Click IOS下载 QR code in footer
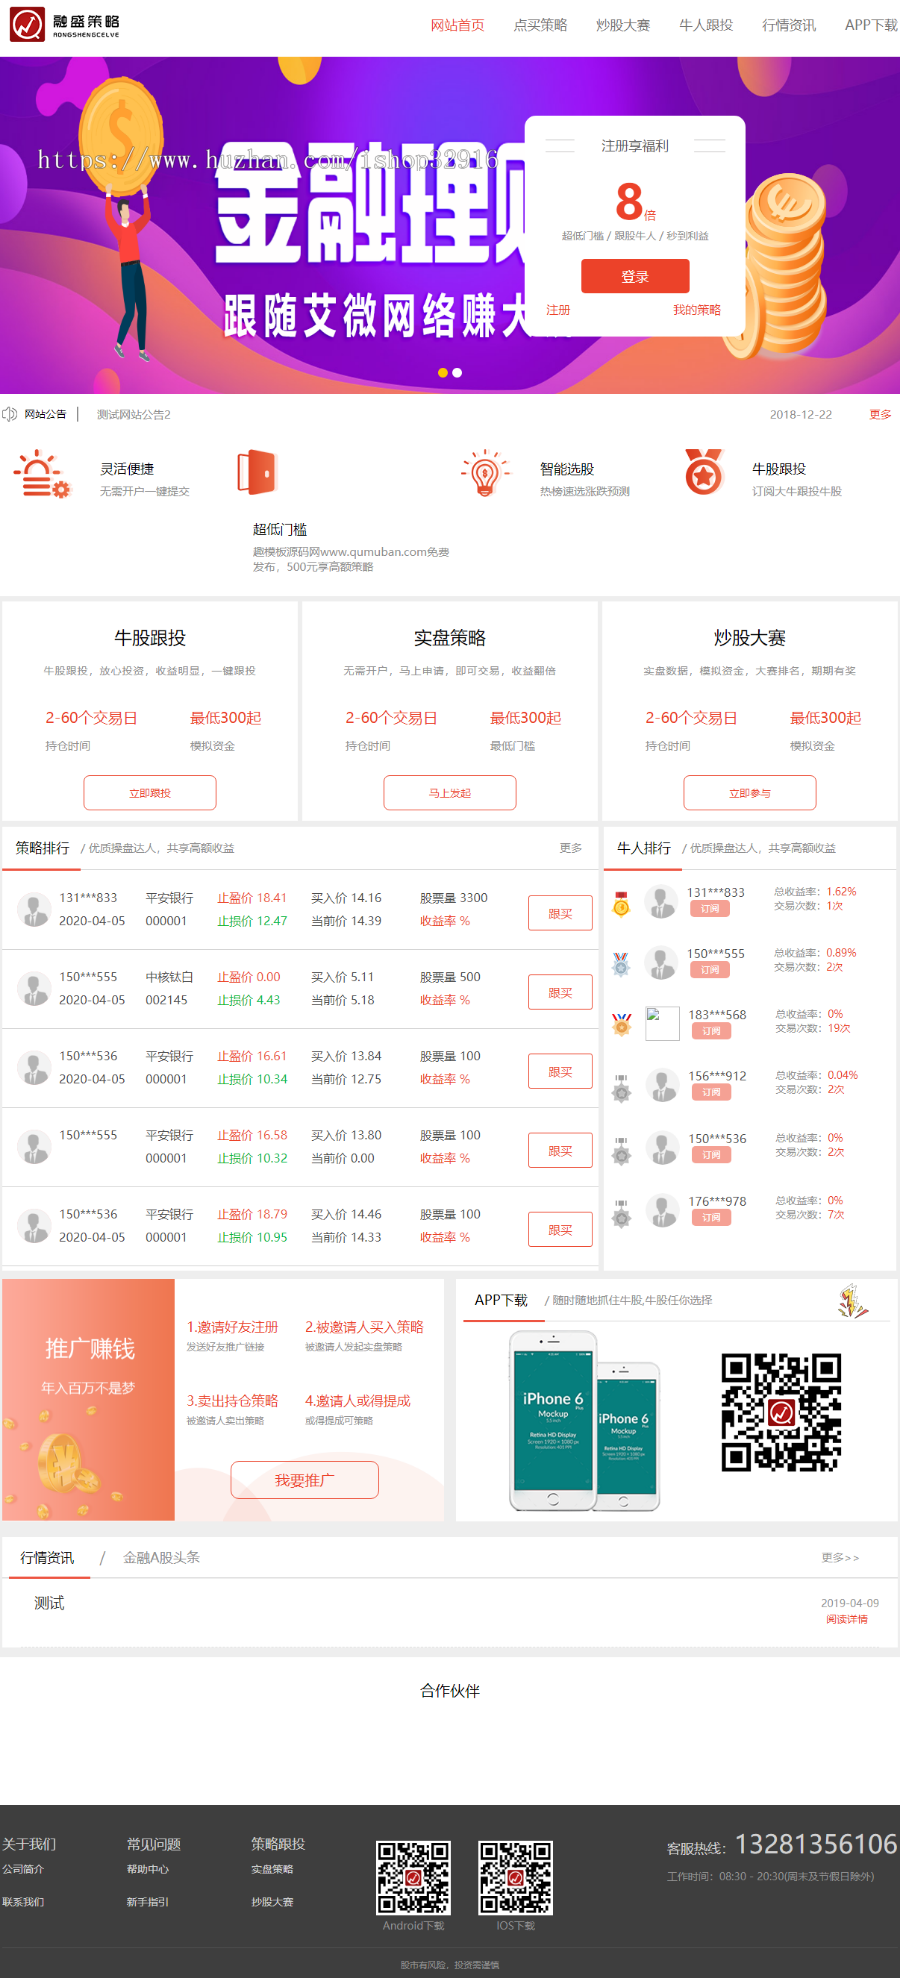Screen dimensions: 900x1978 pos(515,1877)
